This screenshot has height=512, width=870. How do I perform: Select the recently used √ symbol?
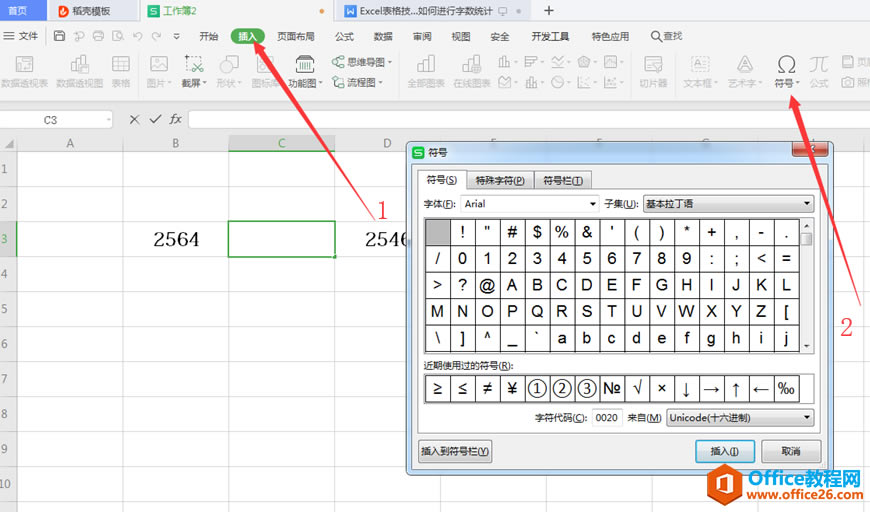point(637,388)
